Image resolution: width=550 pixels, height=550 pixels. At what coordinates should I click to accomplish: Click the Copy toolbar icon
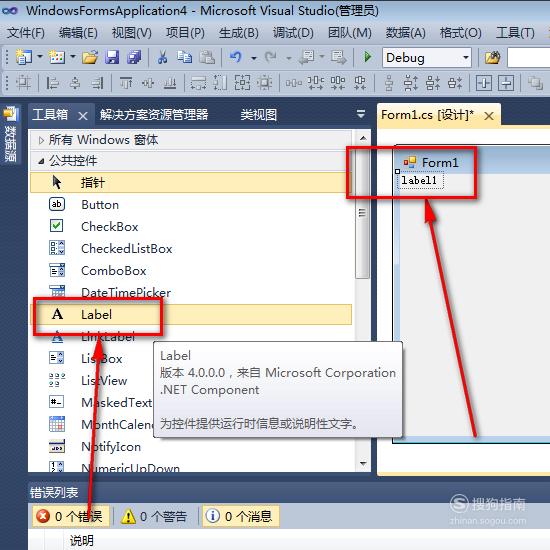click(x=185, y=57)
